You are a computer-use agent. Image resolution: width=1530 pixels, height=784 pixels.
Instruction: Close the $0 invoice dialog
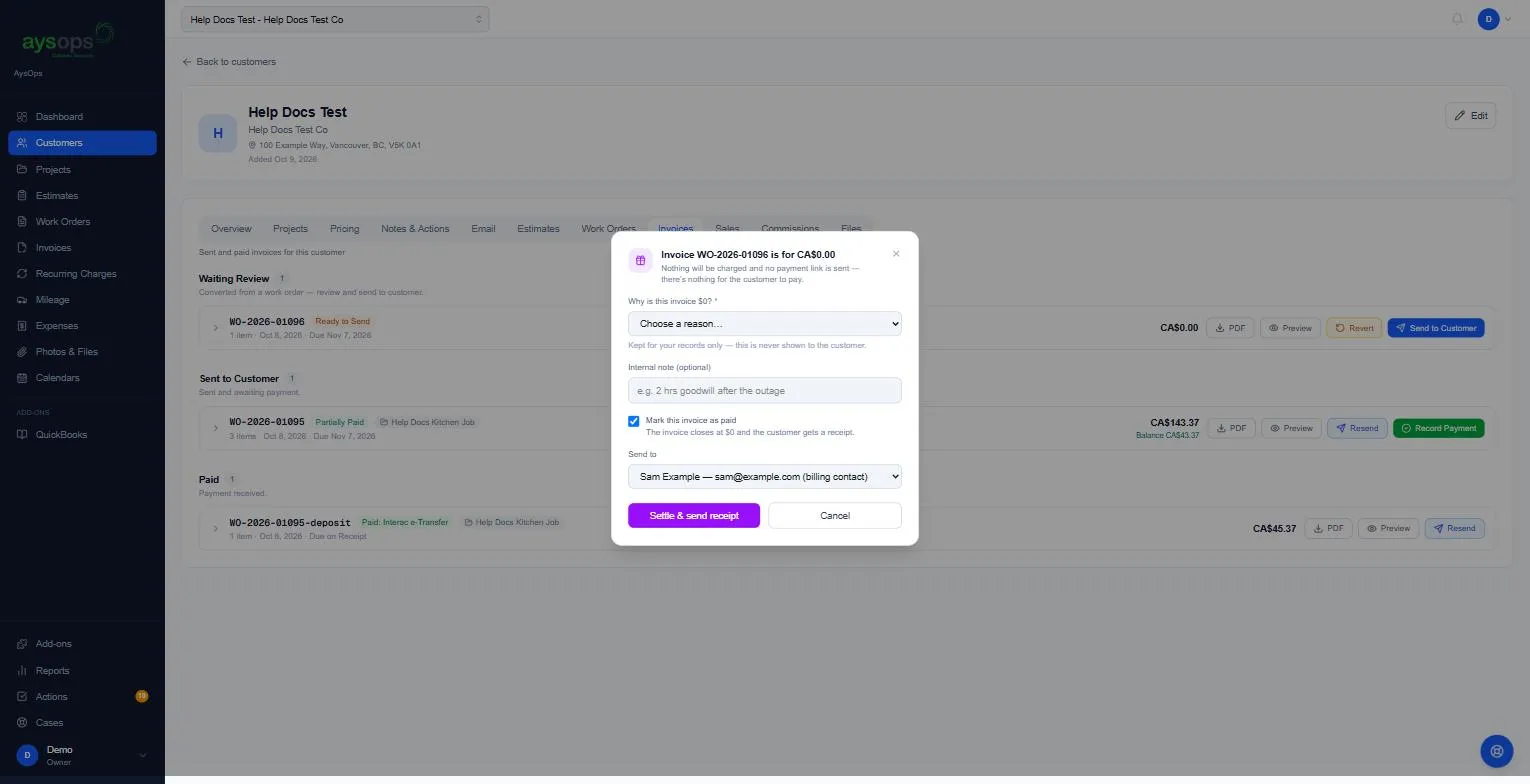pos(896,254)
